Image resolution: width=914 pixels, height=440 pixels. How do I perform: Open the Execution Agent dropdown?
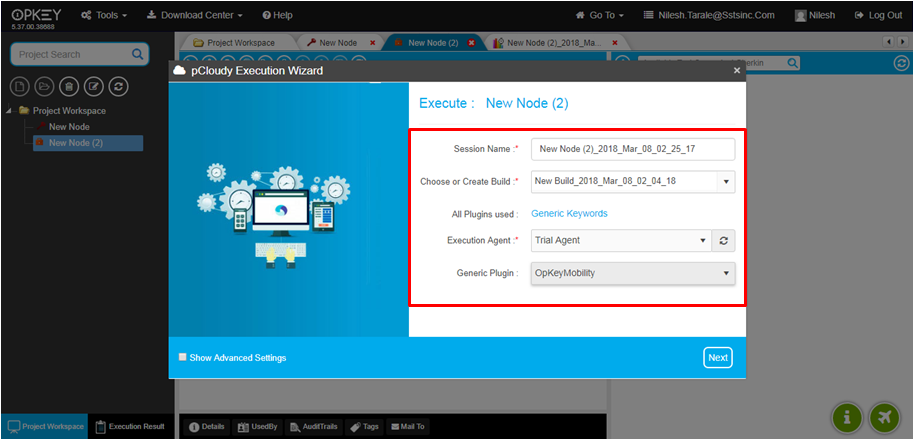coord(702,240)
